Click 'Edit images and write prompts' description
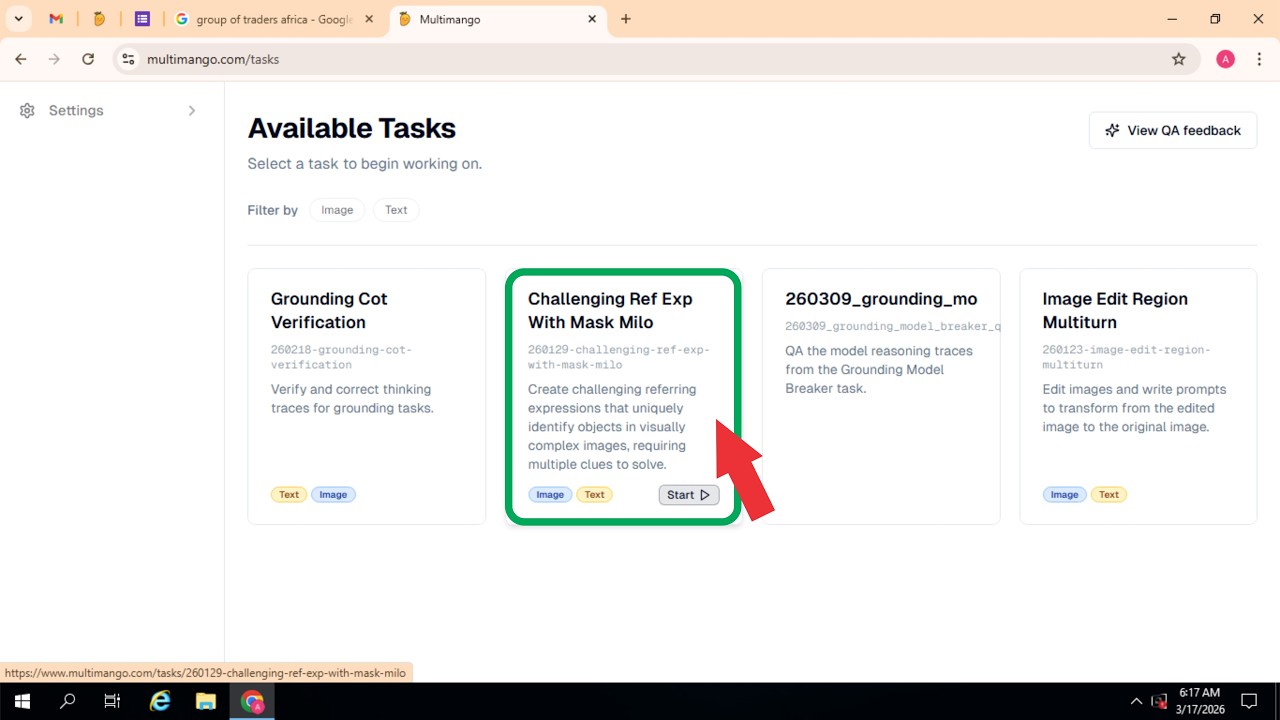 click(1134, 408)
